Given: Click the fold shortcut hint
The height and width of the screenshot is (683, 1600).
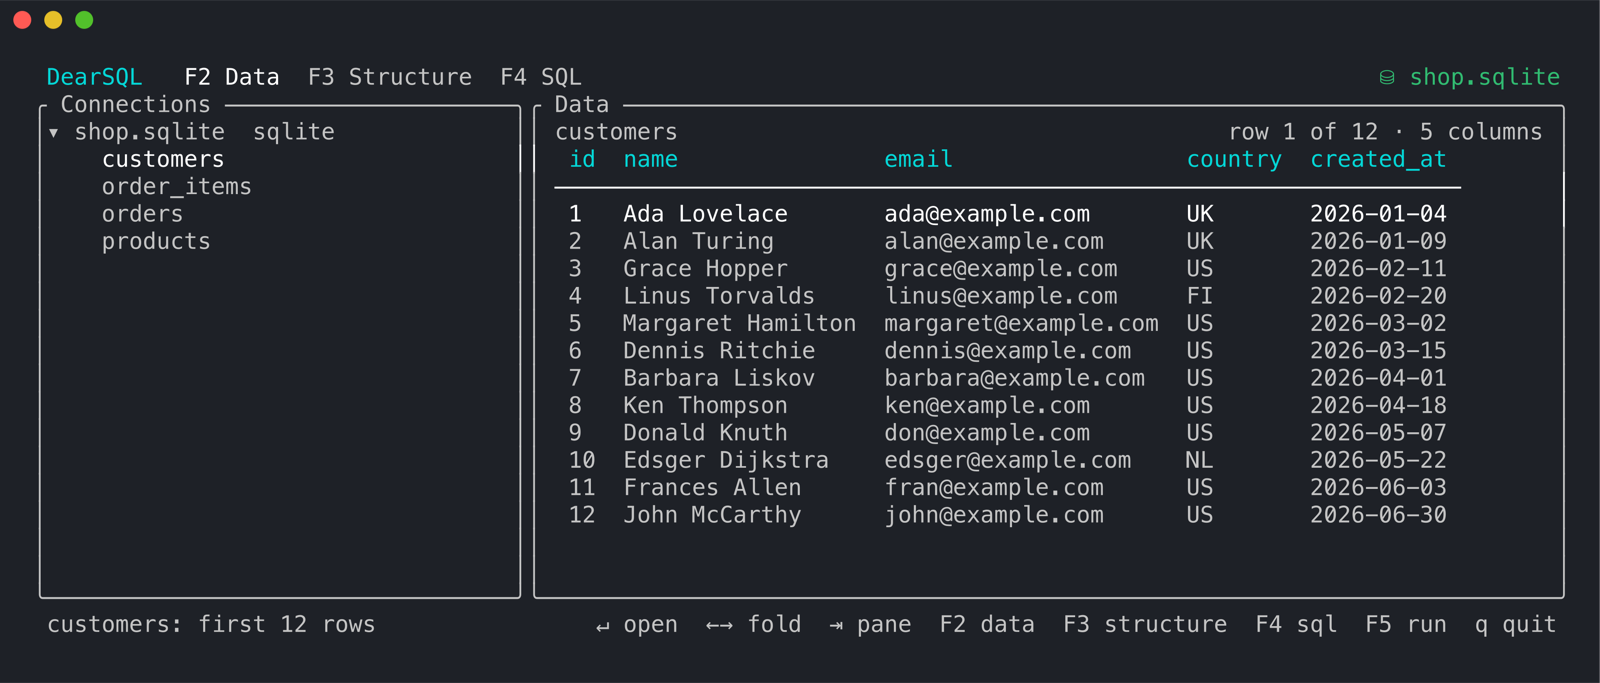Looking at the screenshot, I should [754, 625].
